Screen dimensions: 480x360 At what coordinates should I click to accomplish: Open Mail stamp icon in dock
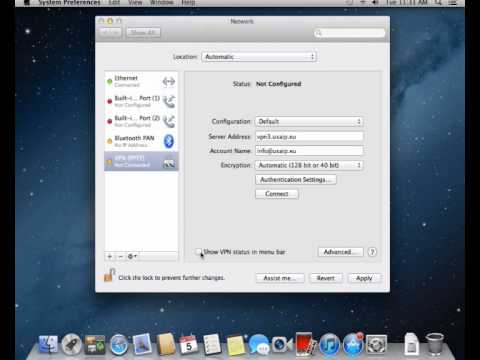[x=142, y=344]
